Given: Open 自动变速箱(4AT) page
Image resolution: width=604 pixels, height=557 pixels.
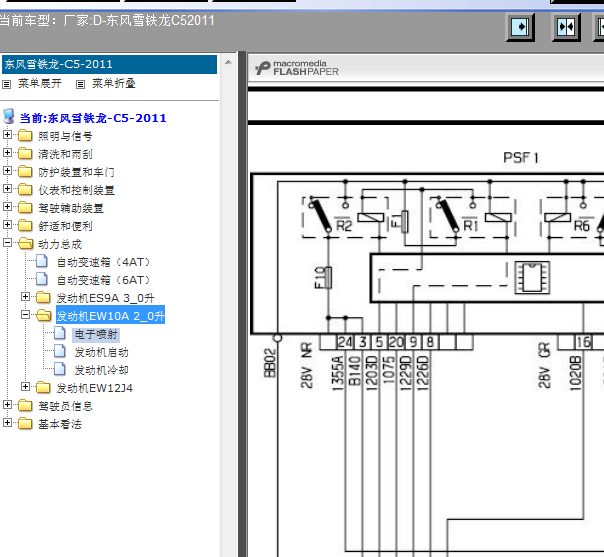Looking at the screenshot, I should 103,262.
